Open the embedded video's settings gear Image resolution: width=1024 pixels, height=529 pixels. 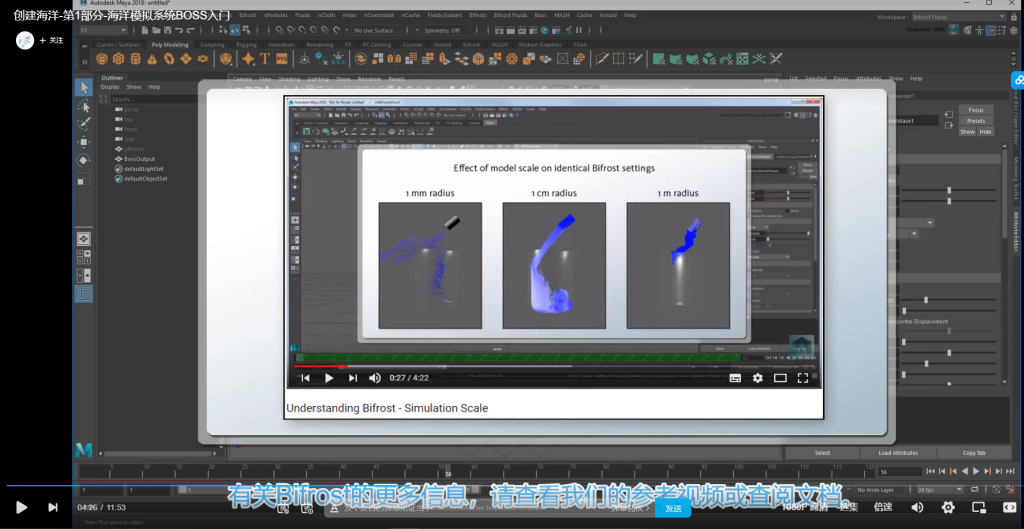(758, 377)
